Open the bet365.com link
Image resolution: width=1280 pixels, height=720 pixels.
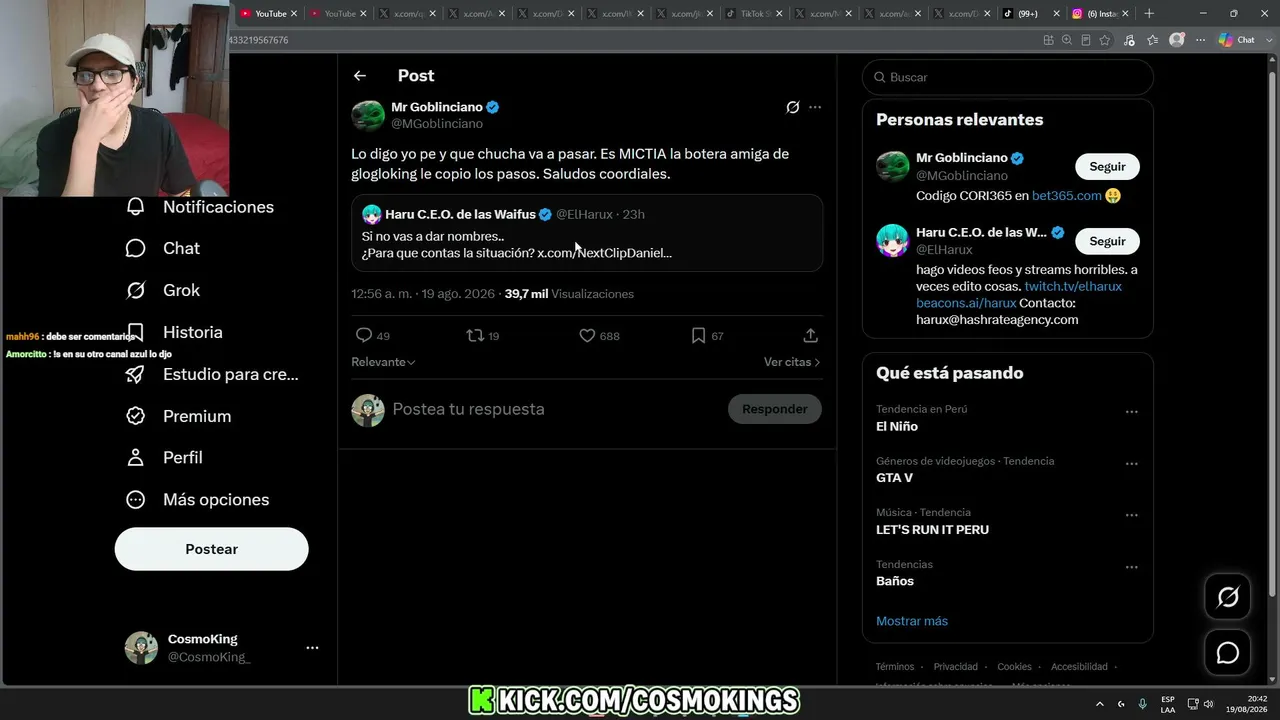click(1067, 196)
